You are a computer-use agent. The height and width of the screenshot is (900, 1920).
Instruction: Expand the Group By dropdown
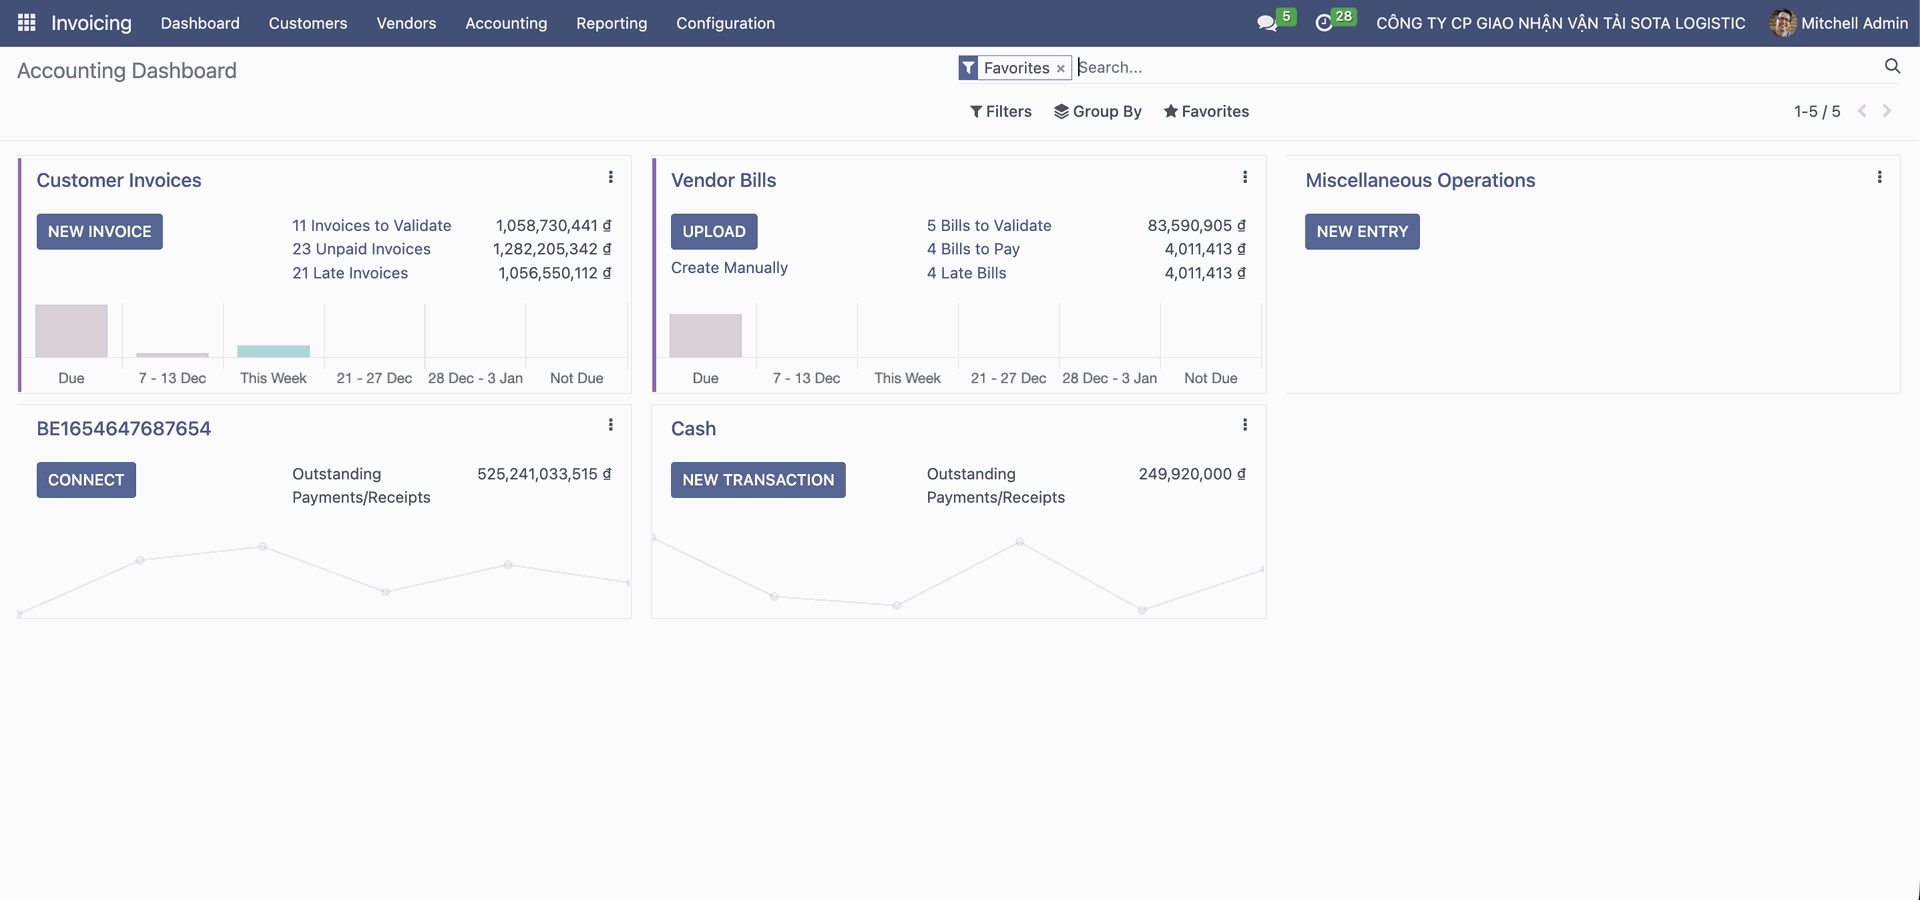point(1098,111)
